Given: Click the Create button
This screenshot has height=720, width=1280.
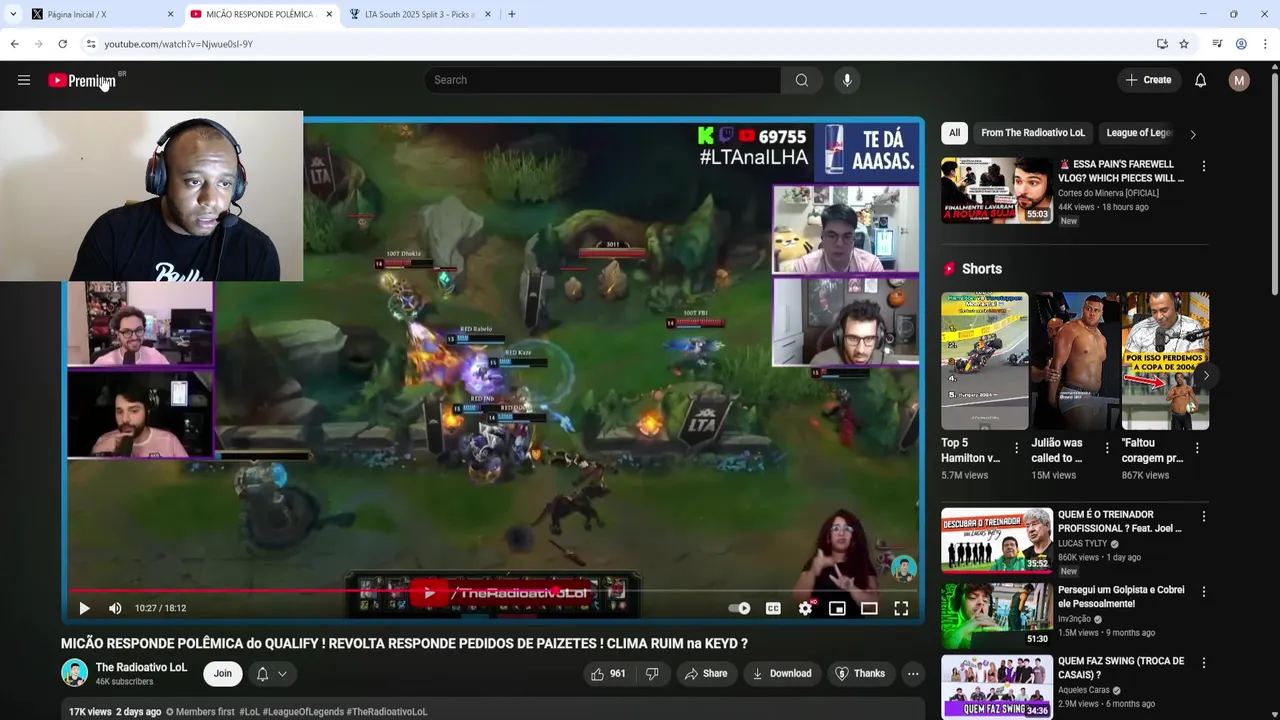Looking at the screenshot, I should (1148, 80).
